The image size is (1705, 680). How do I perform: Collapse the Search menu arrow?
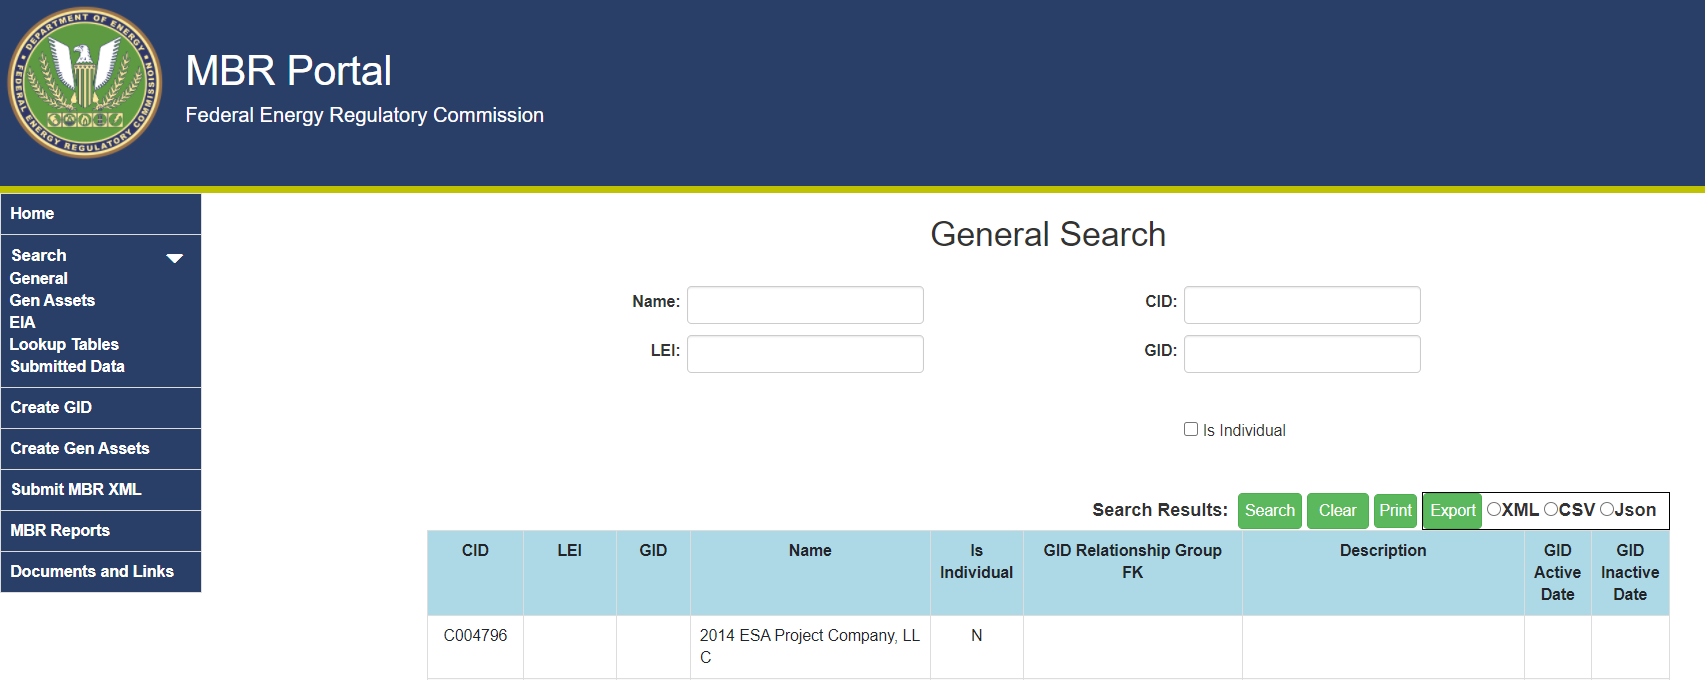coord(175,258)
